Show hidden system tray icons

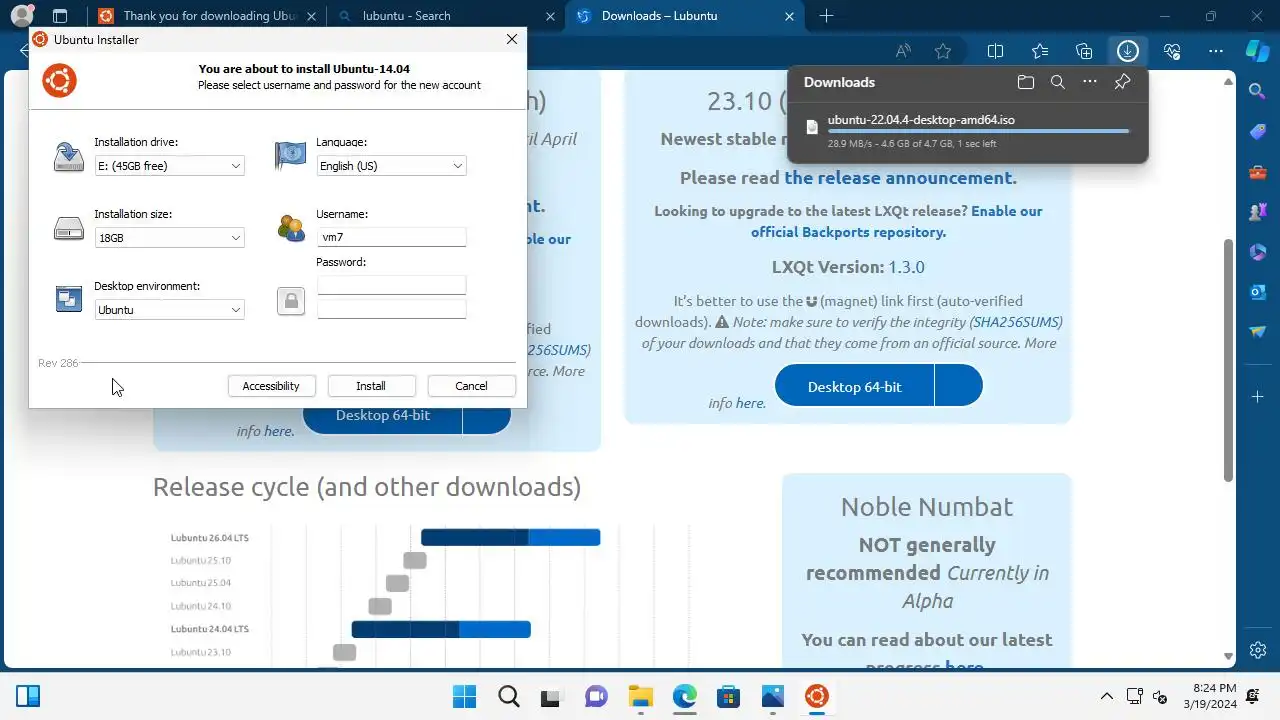[1107, 696]
